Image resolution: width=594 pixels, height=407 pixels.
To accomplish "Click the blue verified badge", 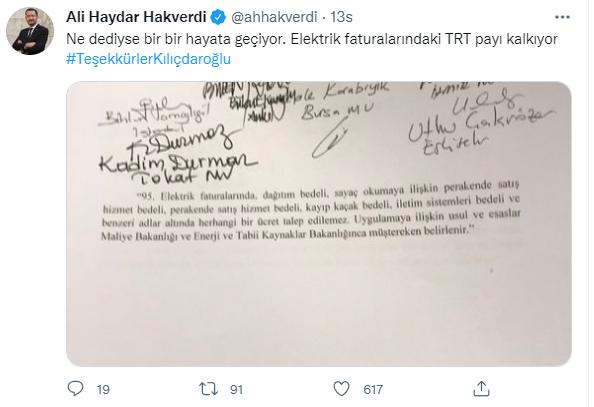I will coord(218,17).
